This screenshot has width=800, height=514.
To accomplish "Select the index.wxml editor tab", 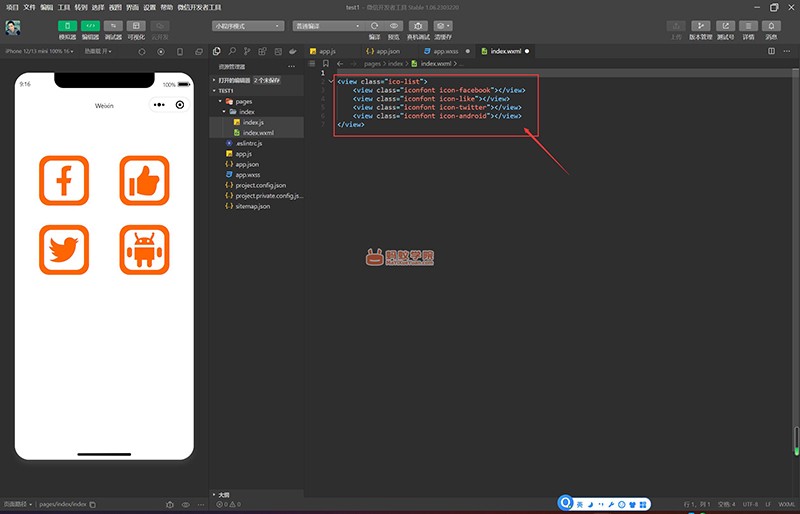I will [x=505, y=51].
